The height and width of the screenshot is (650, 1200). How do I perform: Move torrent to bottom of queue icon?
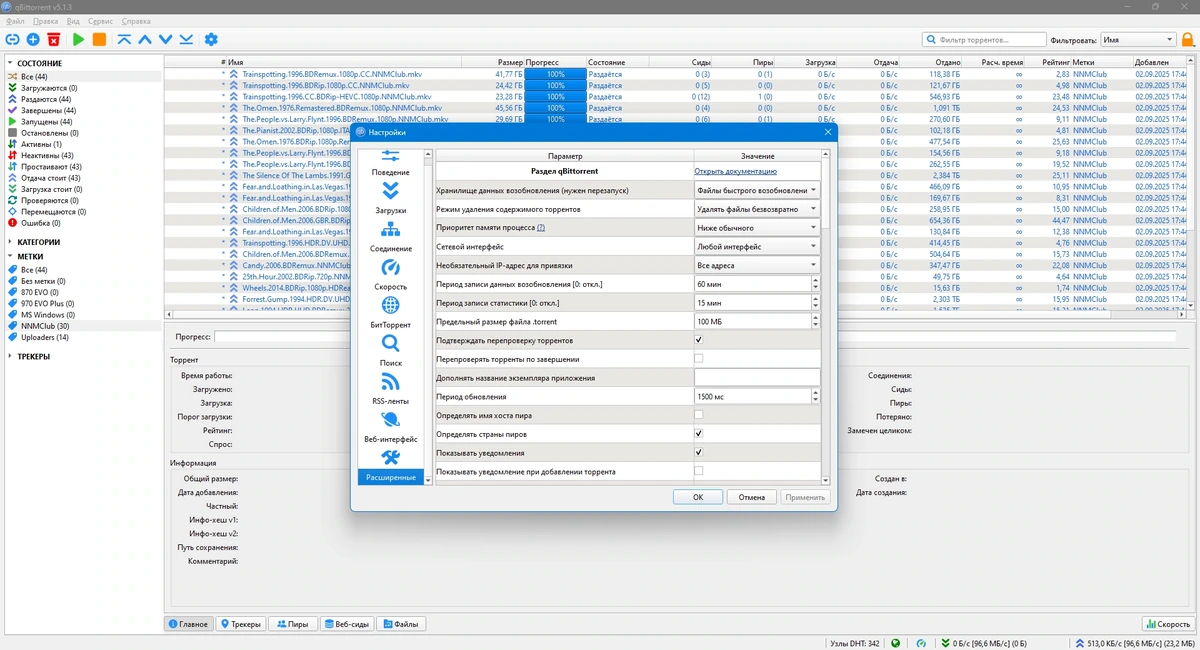pos(186,39)
